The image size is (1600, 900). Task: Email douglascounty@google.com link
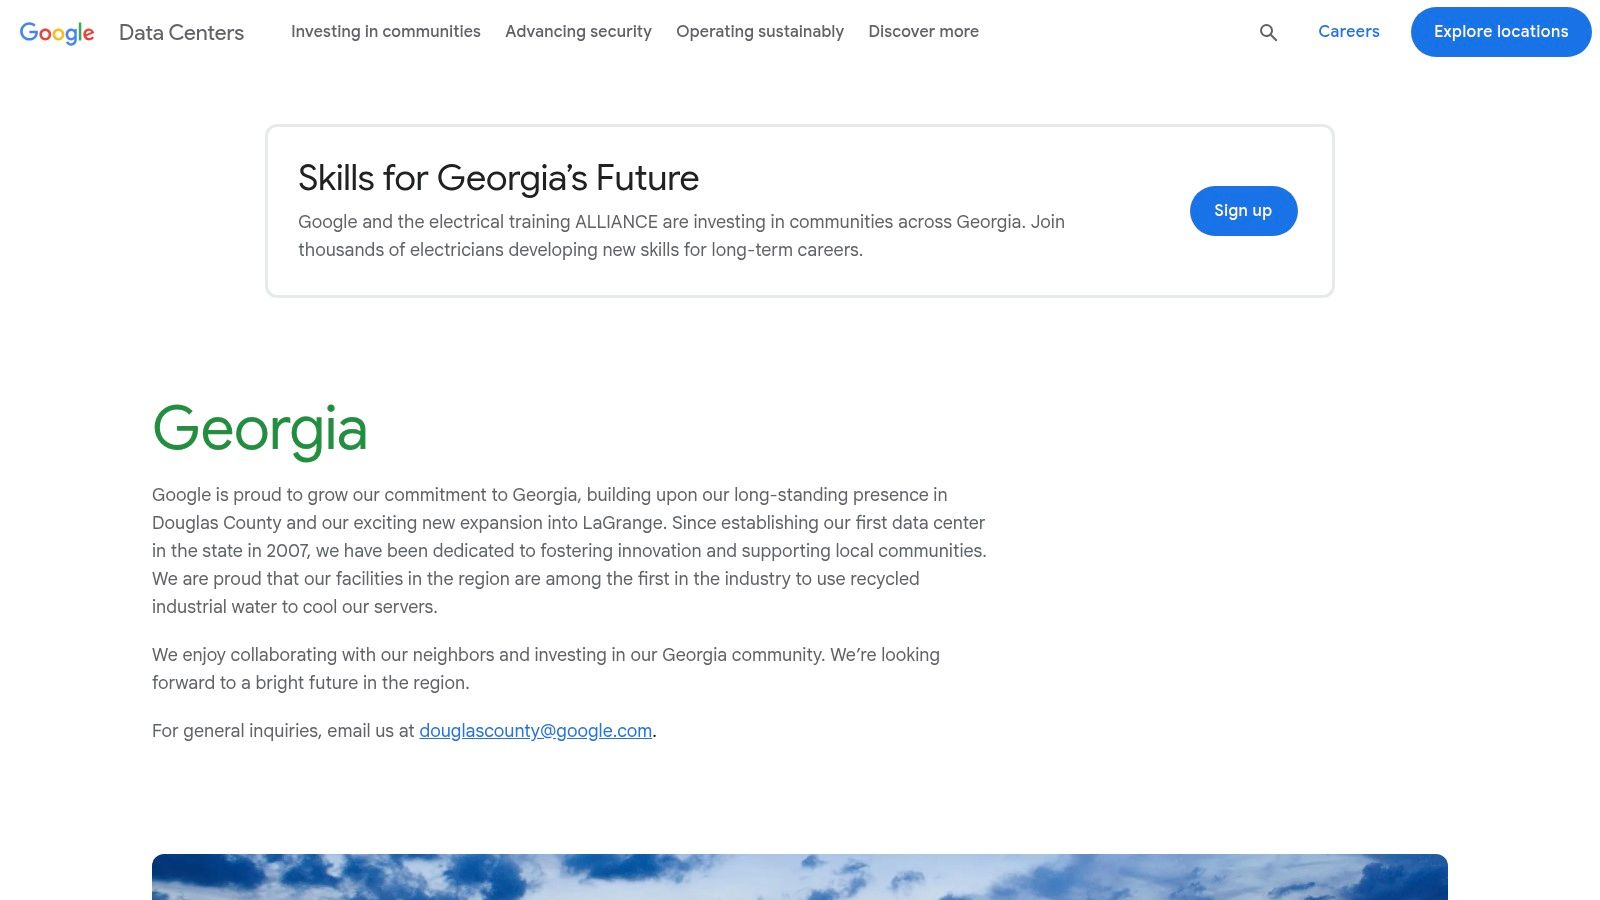click(535, 731)
